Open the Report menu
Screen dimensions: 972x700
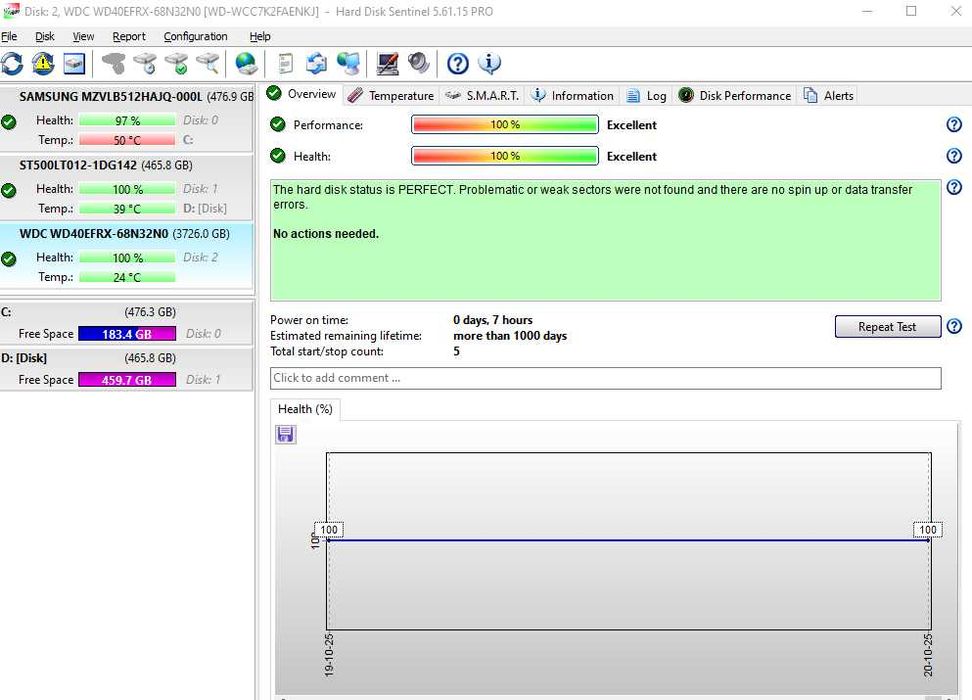pos(129,36)
